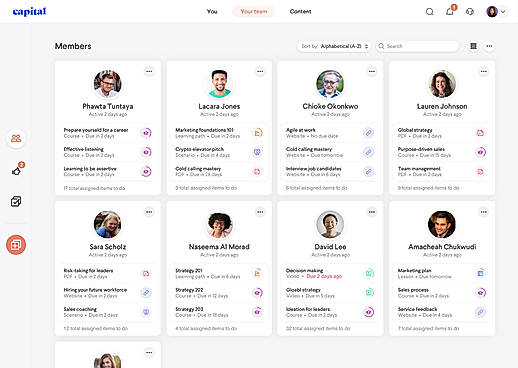Expand the user avatar menu chevron

point(503,12)
